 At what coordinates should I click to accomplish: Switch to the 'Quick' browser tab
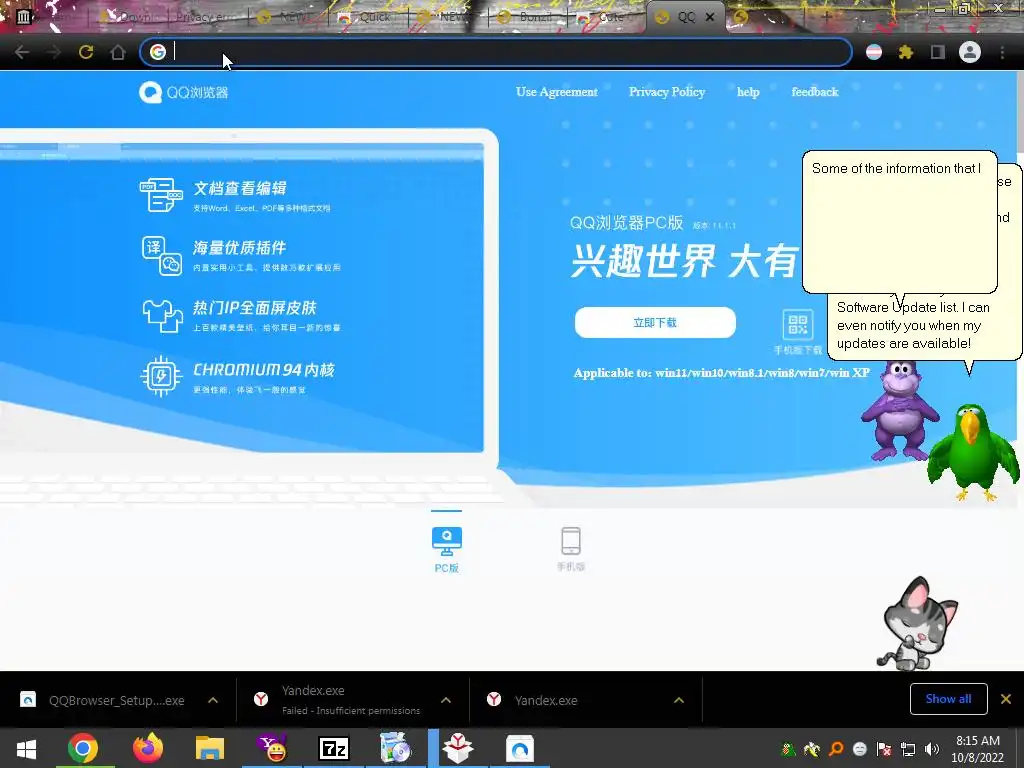tap(368, 17)
